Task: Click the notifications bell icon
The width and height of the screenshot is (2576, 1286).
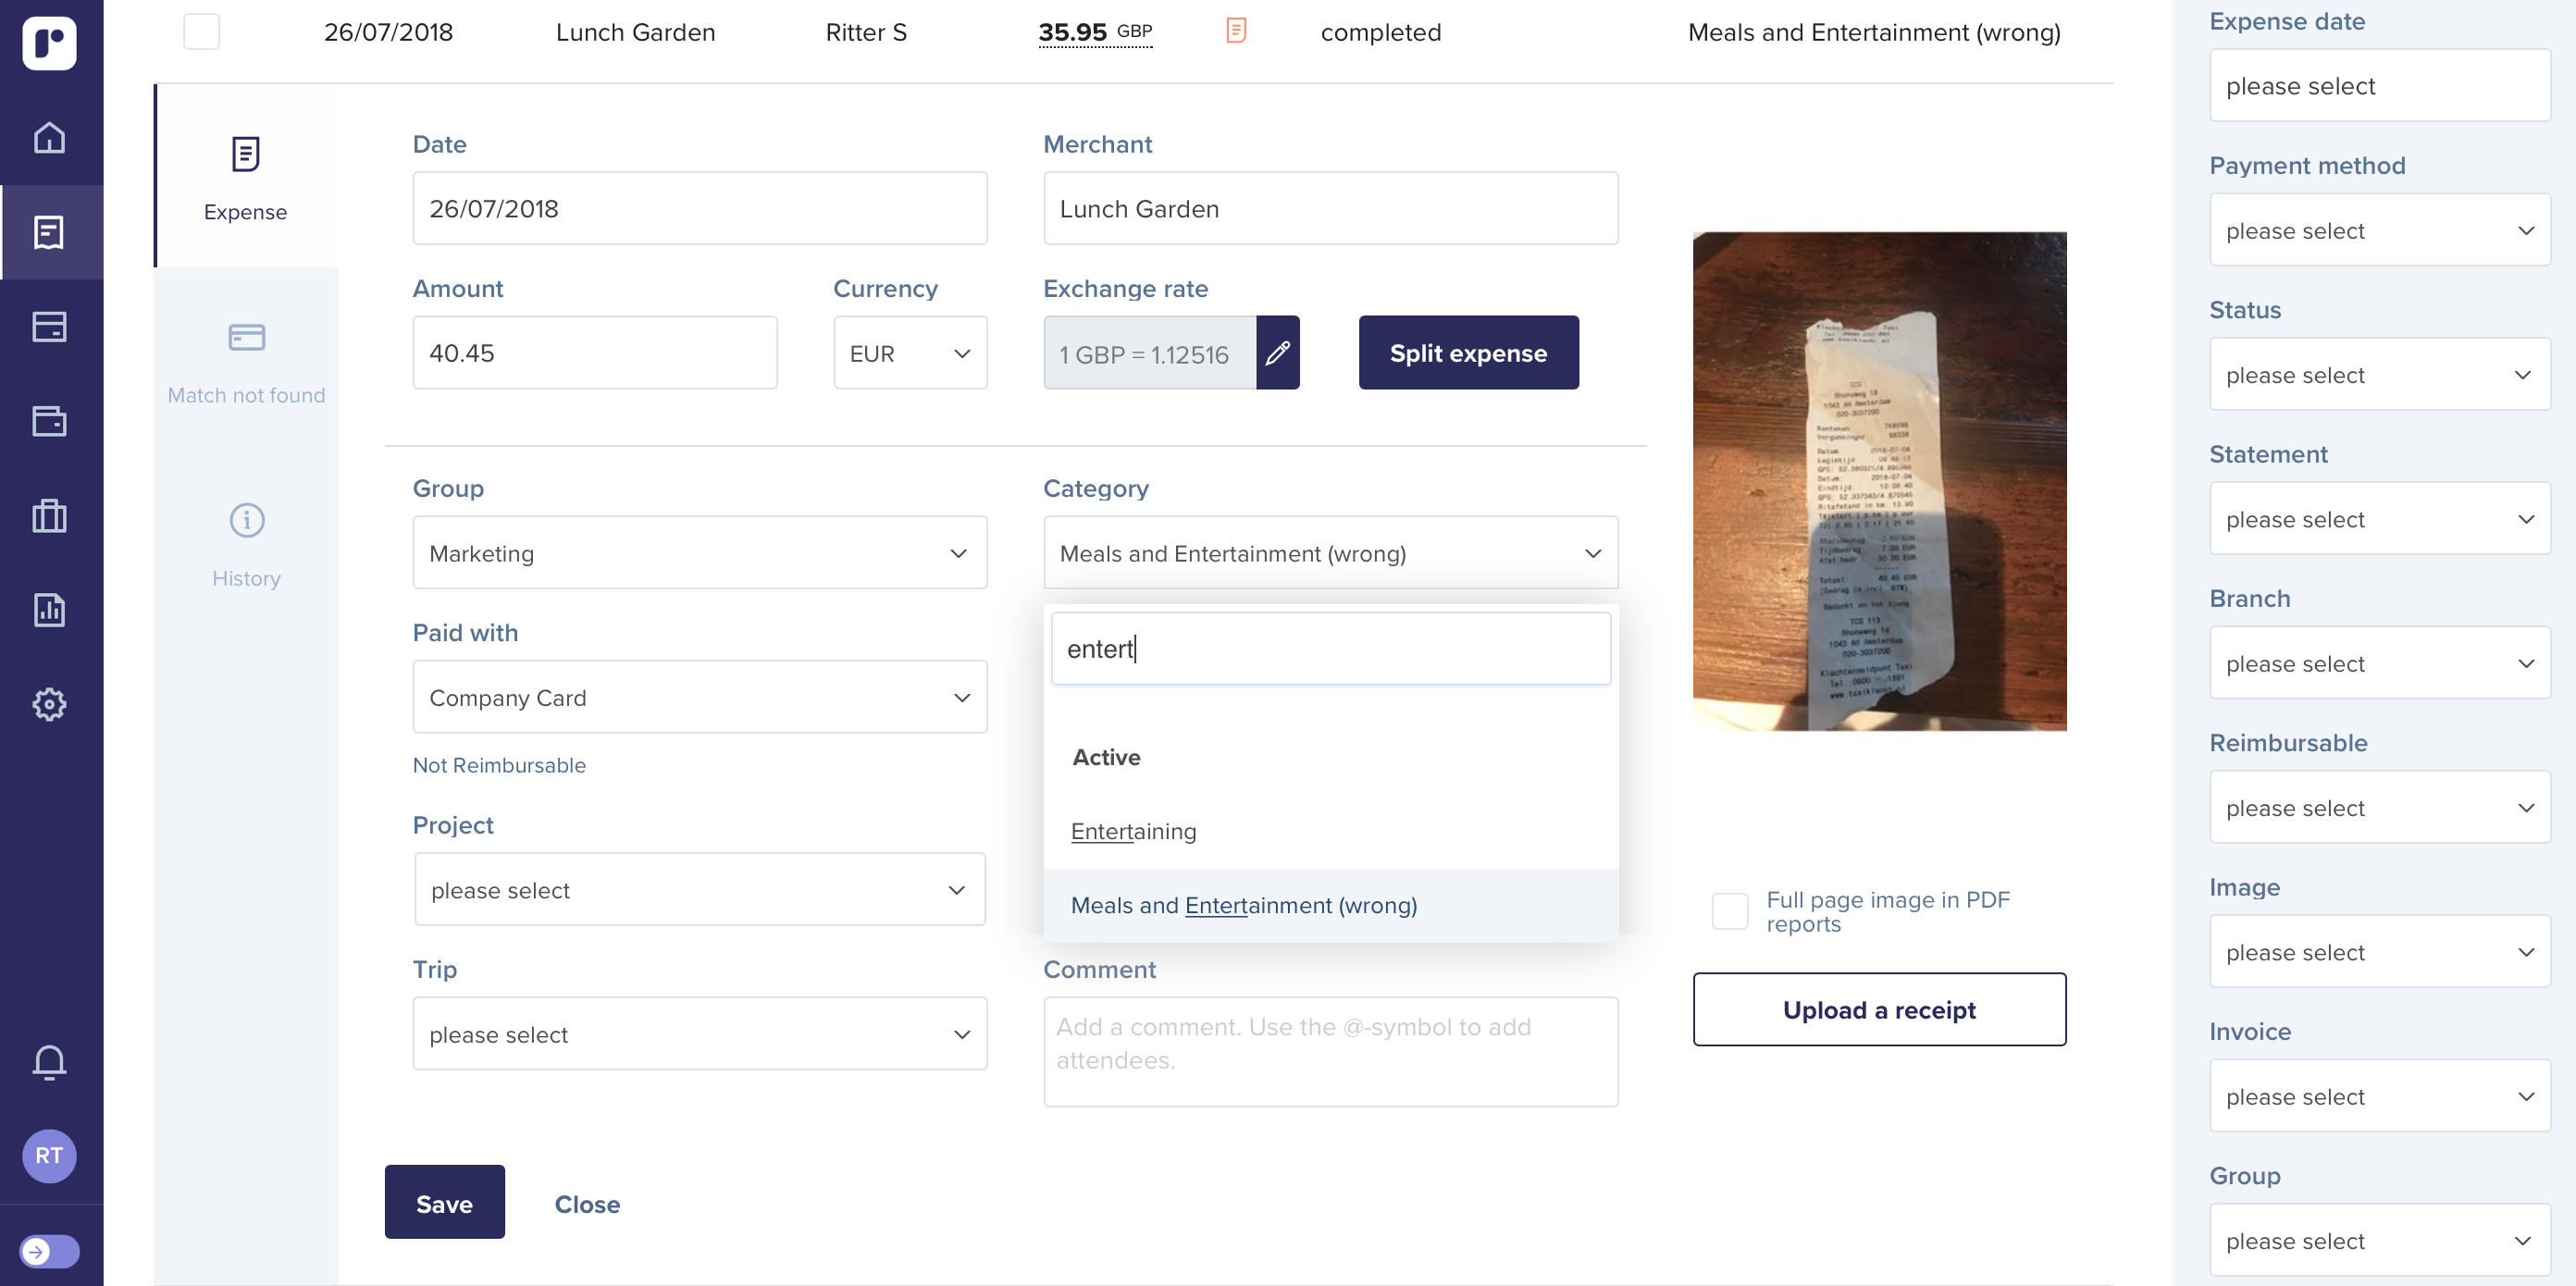Action: 49,1061
